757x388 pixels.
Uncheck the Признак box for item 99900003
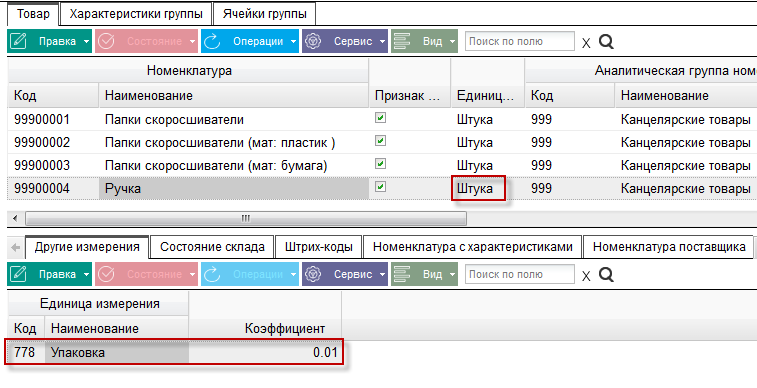click(x=380, y=164)
